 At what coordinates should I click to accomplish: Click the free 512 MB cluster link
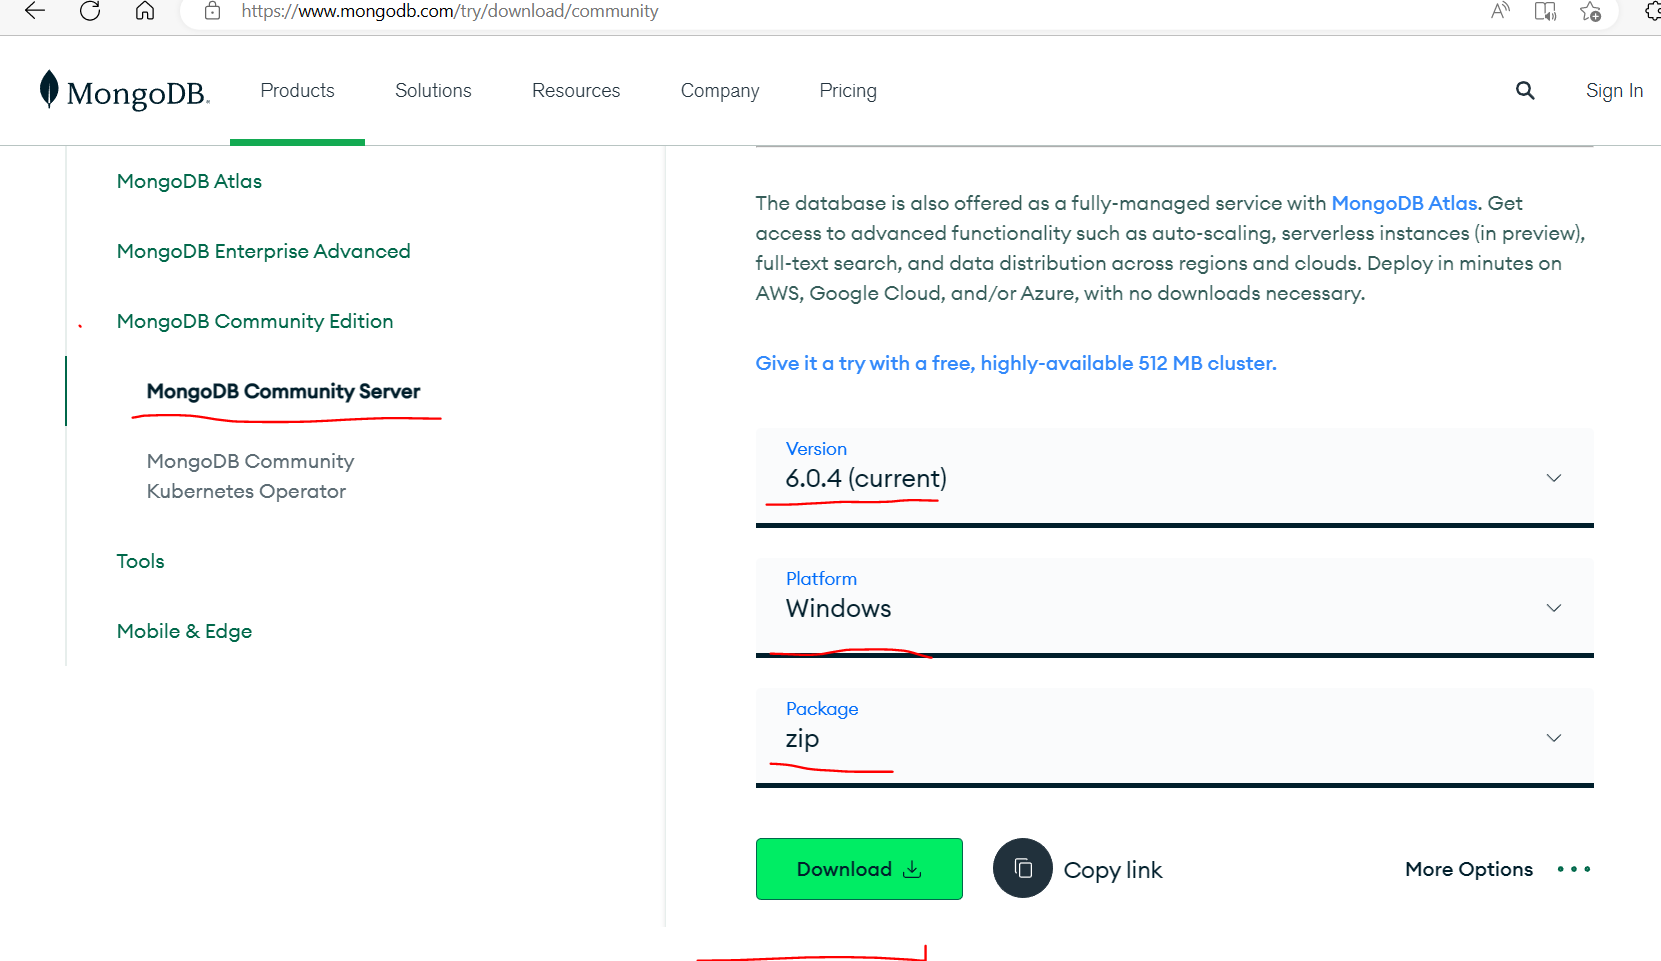pyautogui.click(x=1016, y=363)
